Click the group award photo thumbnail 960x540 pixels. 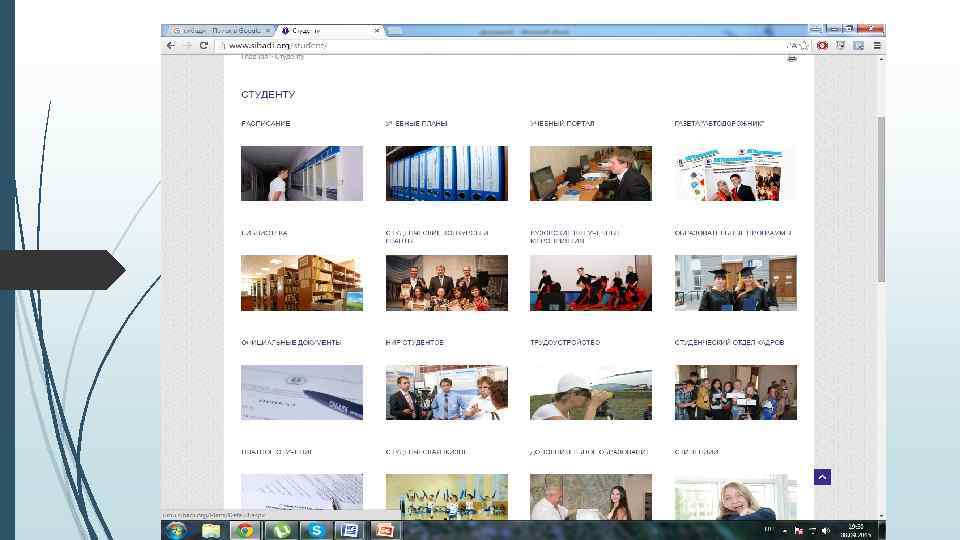pyautogui.click(x=446, y=283)
